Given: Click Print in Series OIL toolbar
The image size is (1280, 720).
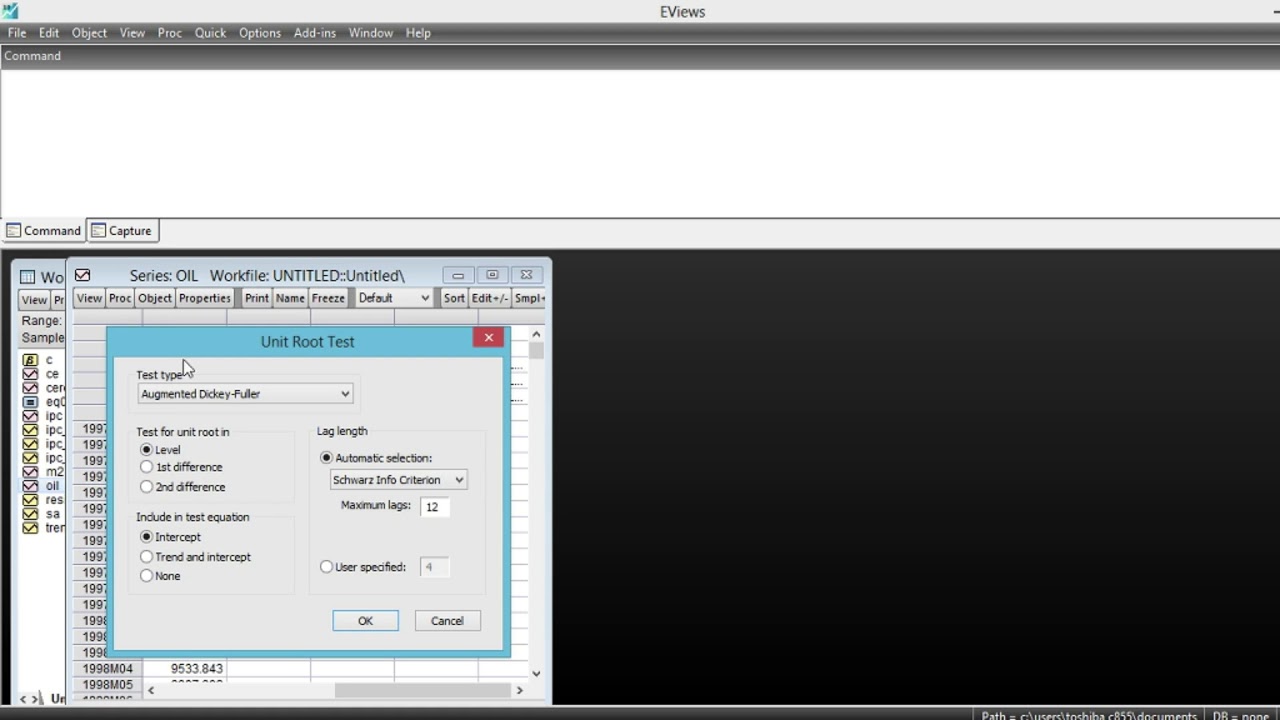Looking at the screenshot, I should pos(257,298).
